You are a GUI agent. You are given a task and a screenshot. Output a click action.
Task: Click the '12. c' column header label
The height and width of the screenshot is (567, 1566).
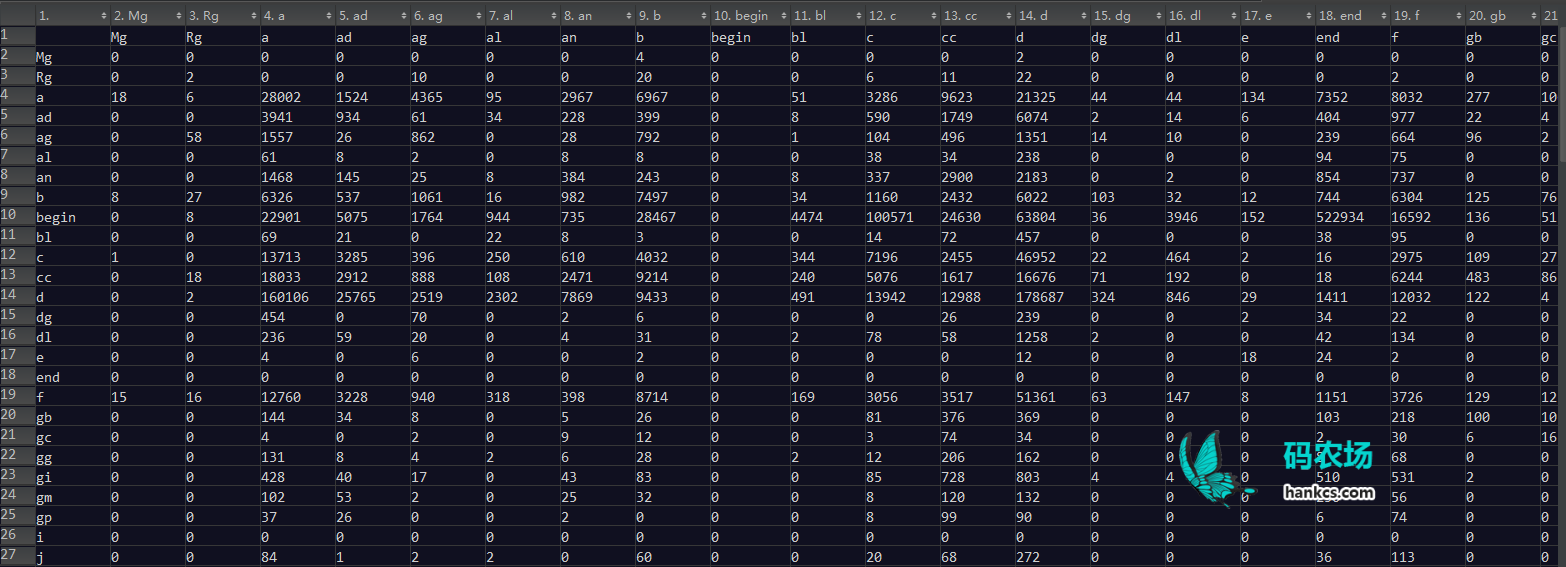[883, 16]
